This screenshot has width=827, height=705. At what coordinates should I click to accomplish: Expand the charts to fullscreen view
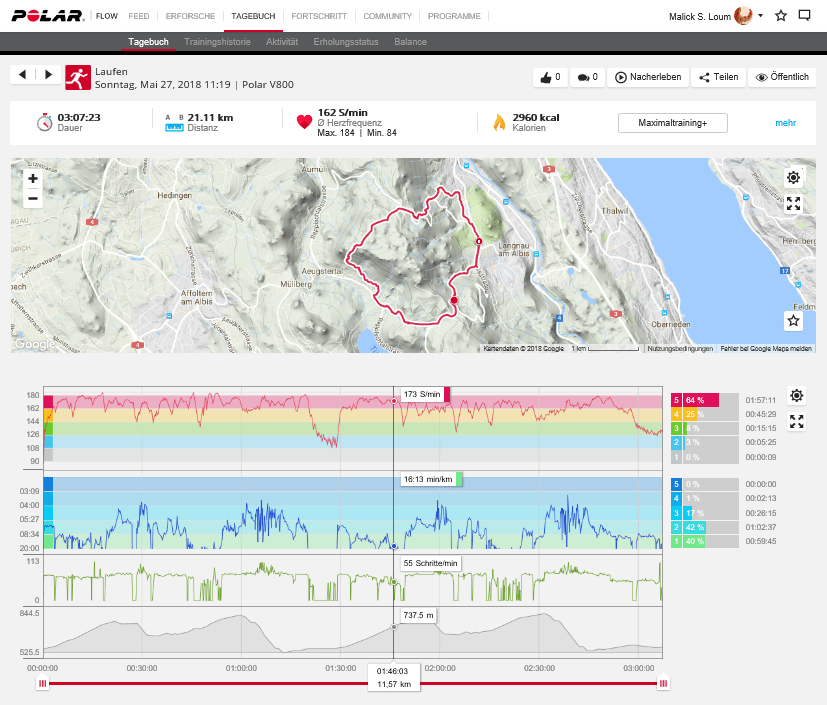pos(796,422)
